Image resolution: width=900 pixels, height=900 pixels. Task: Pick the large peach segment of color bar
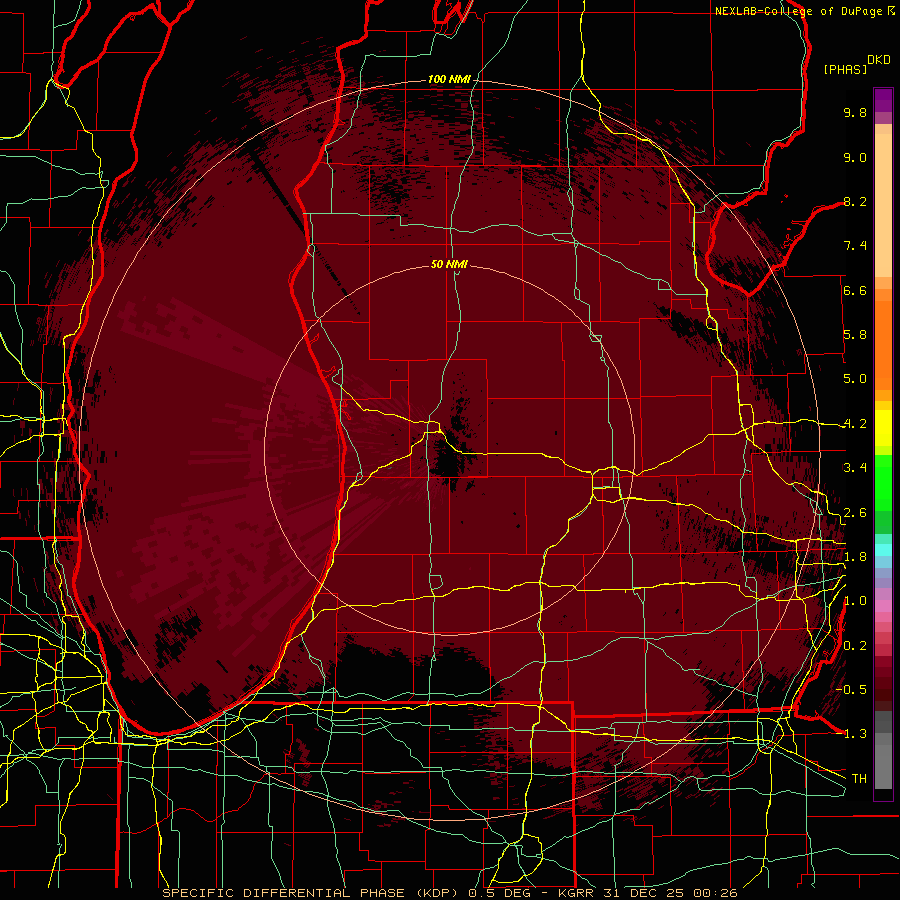click(883, 206)
